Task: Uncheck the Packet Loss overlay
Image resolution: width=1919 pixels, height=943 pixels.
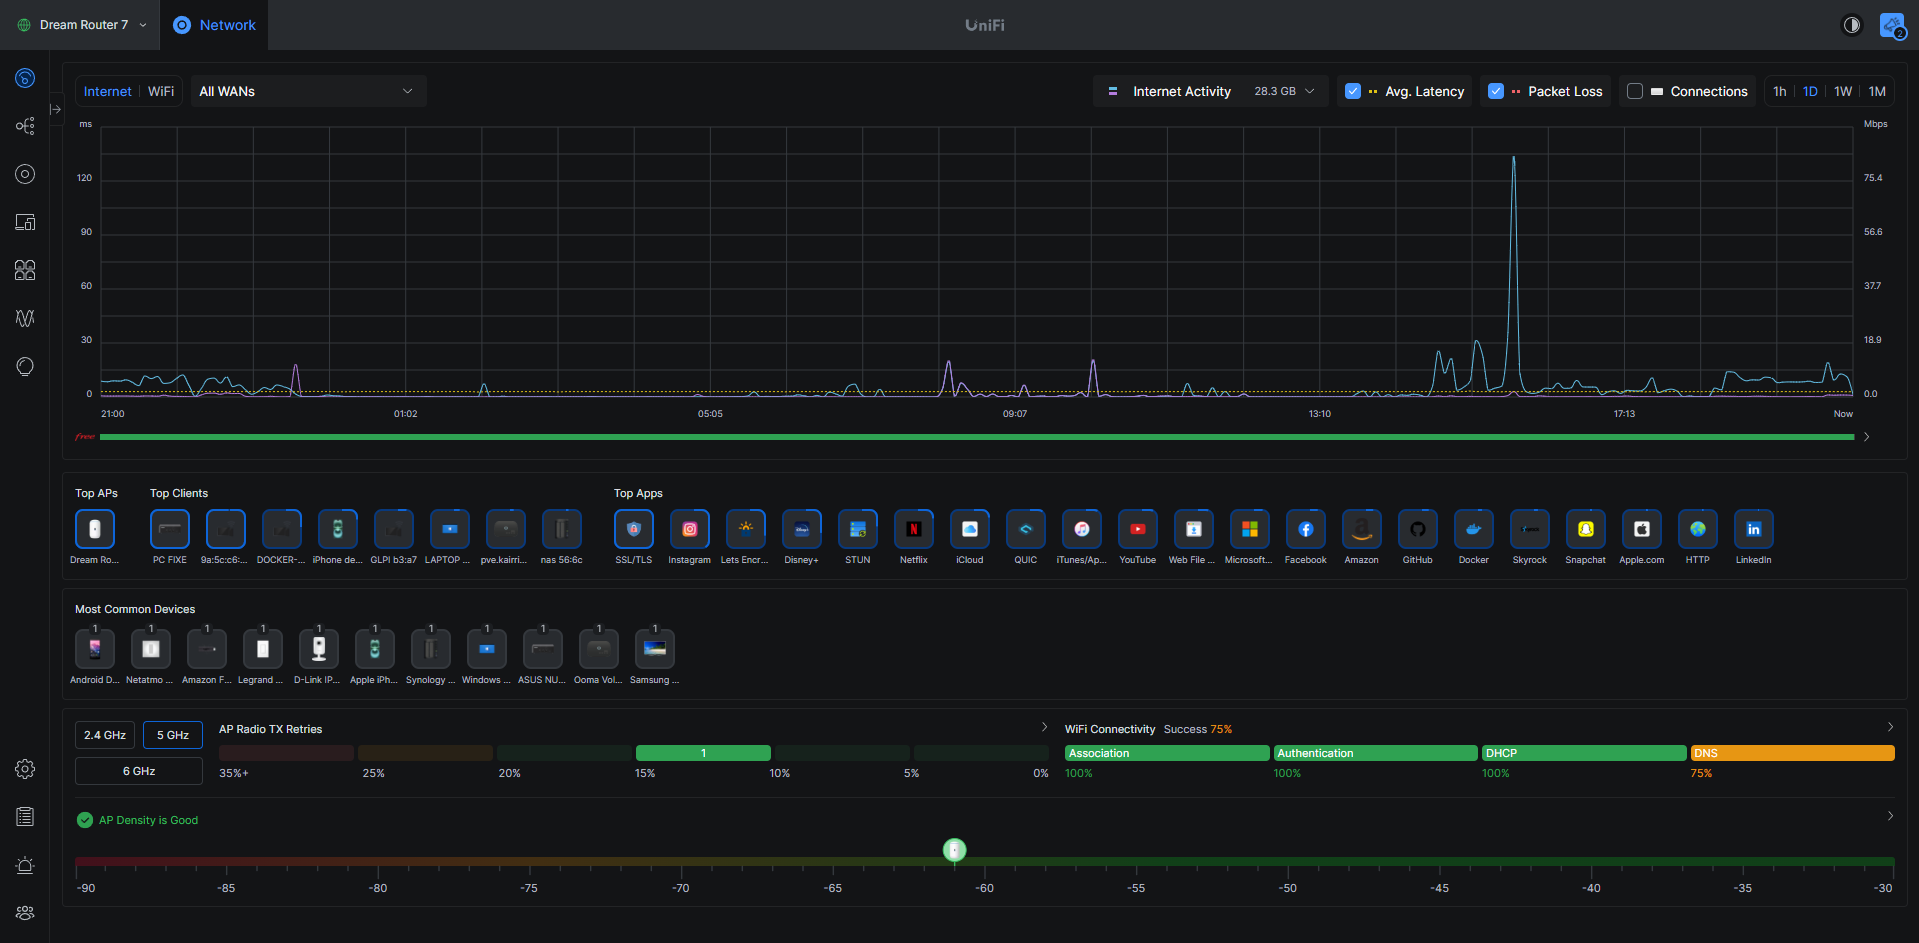Action: pos(1496,91)
